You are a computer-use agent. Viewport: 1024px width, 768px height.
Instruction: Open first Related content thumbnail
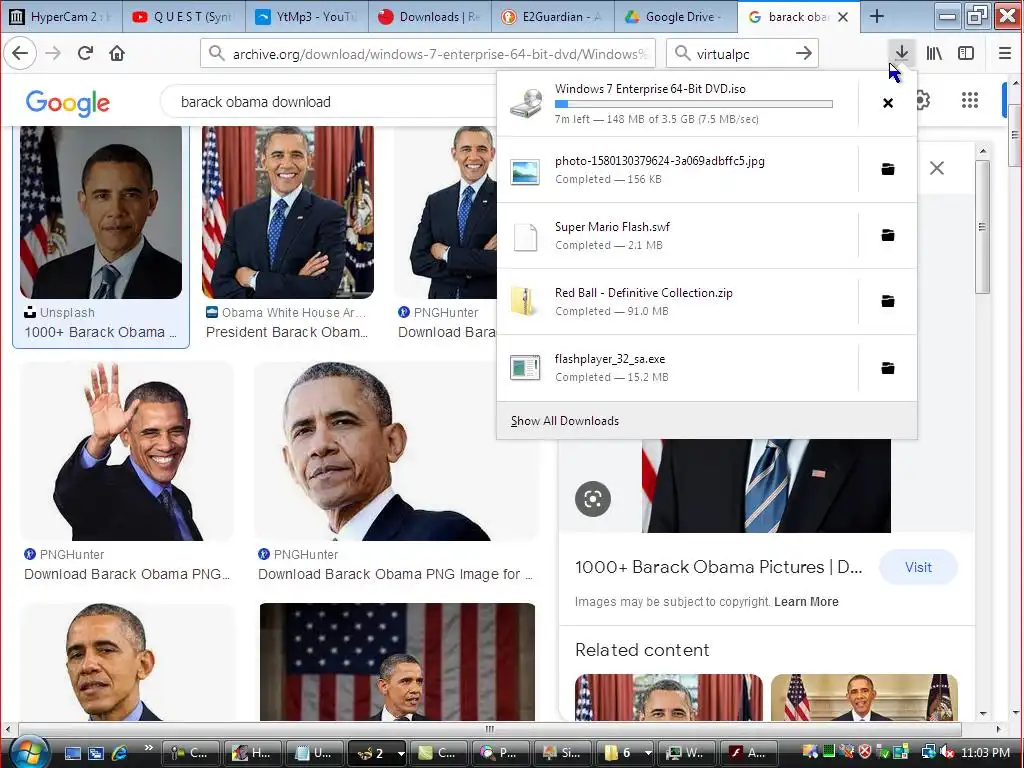[x=669, y=697]
